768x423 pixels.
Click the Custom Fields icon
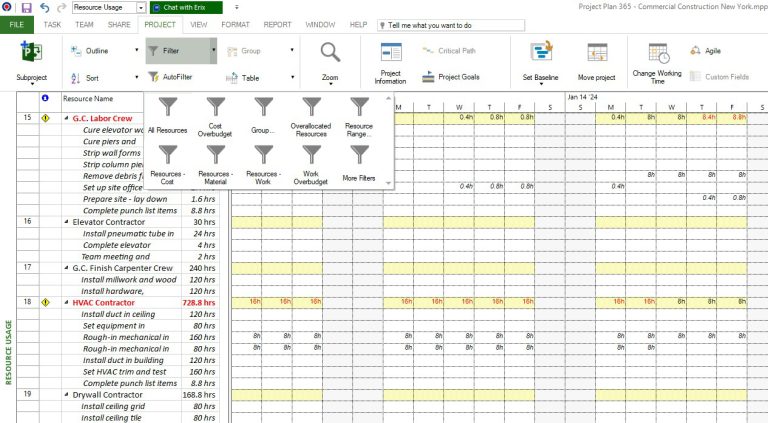click(x=695, y=76)
